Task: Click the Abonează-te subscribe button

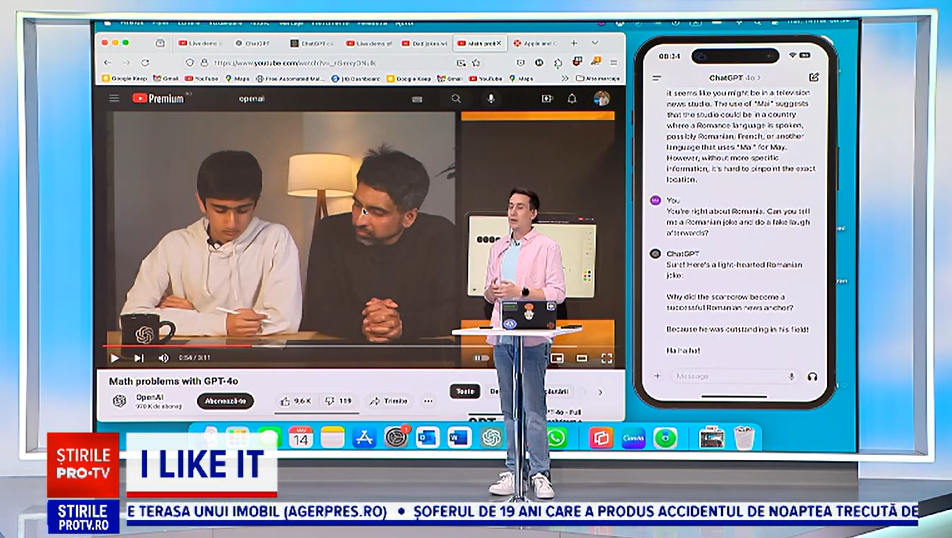Action: click(x=225, y=401)
